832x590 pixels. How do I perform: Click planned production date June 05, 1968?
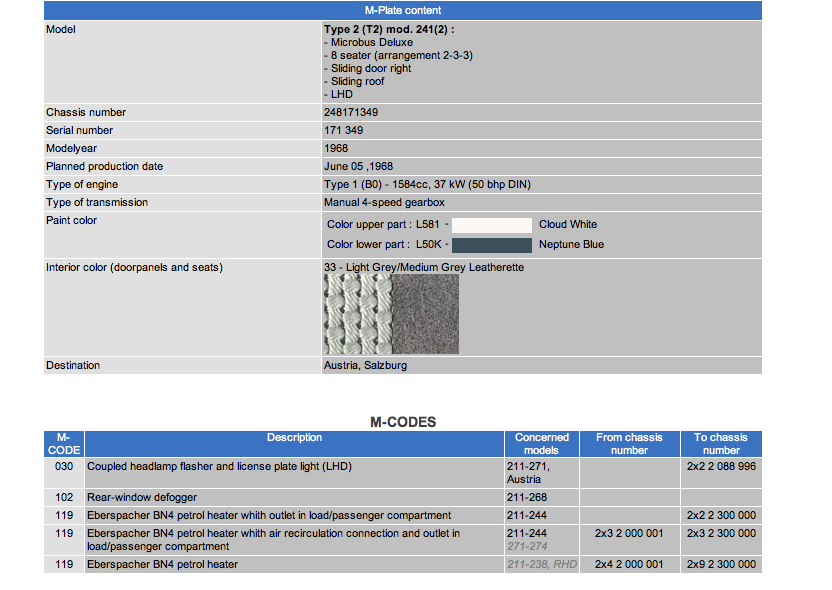[x=361, y=167]
